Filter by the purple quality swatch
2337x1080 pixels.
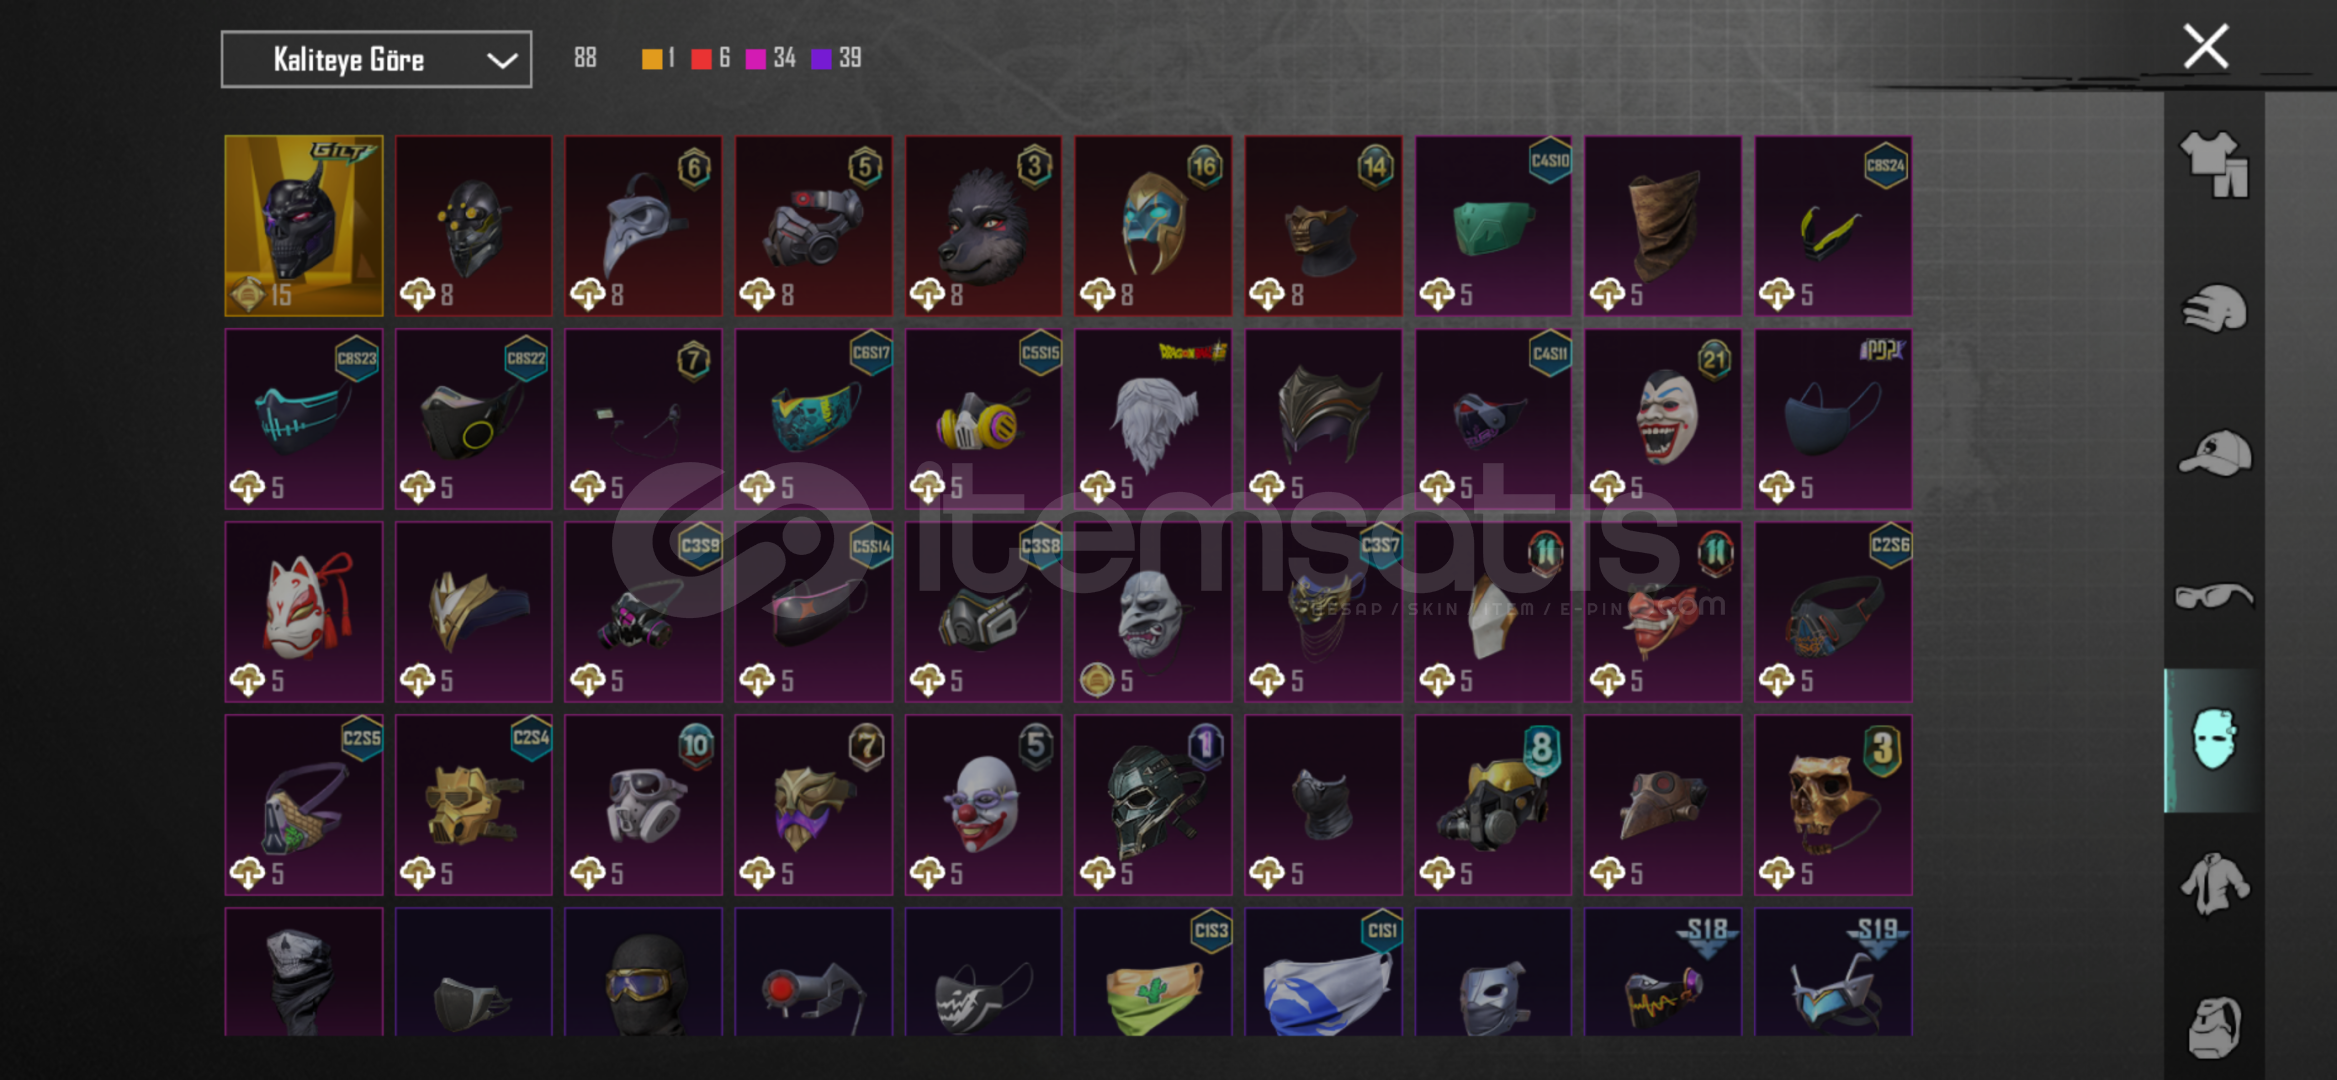(821, 59)
